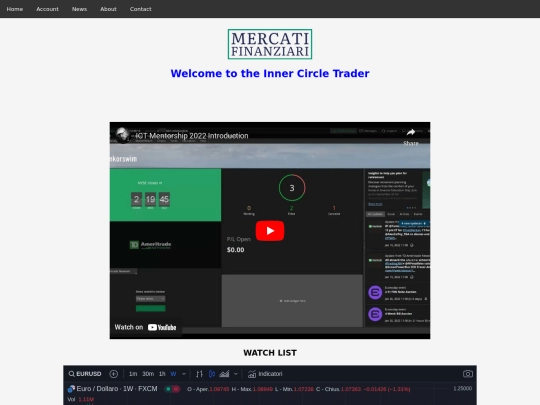Select the candlestick chart style icon

click(x=212, y=374)
